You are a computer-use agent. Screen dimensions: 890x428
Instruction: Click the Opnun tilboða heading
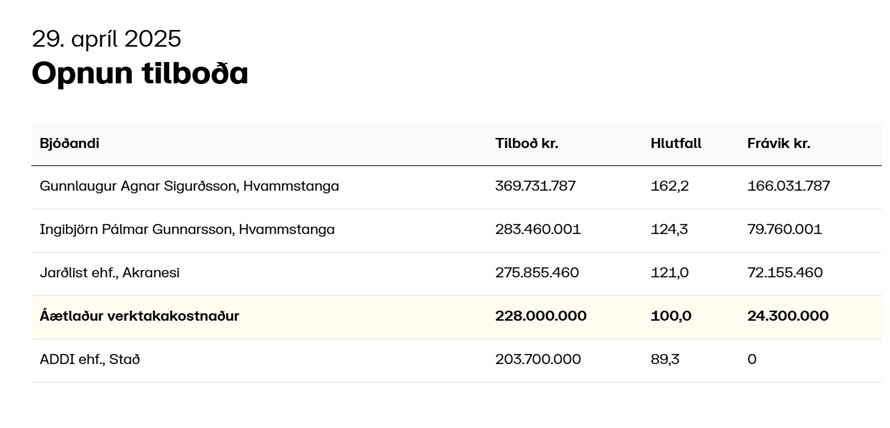(x=140, y=74)
